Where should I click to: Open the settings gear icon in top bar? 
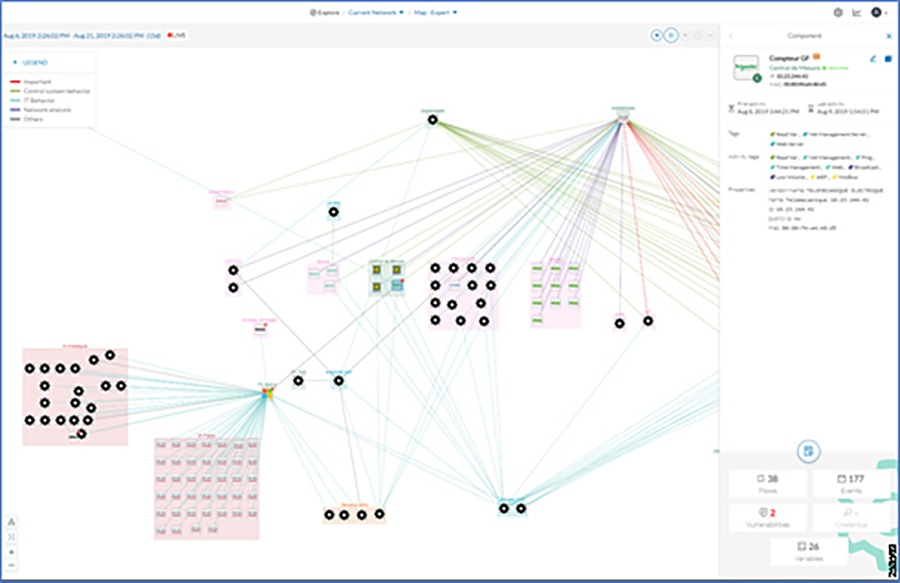tap(838, 12)
